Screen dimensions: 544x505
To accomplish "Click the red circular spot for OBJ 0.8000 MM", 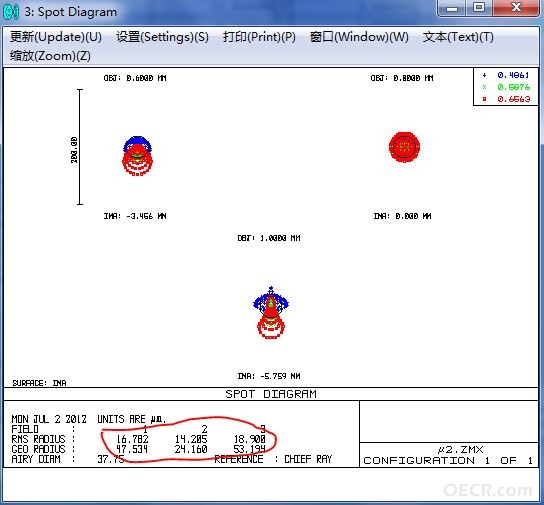I will coord(404,147).
